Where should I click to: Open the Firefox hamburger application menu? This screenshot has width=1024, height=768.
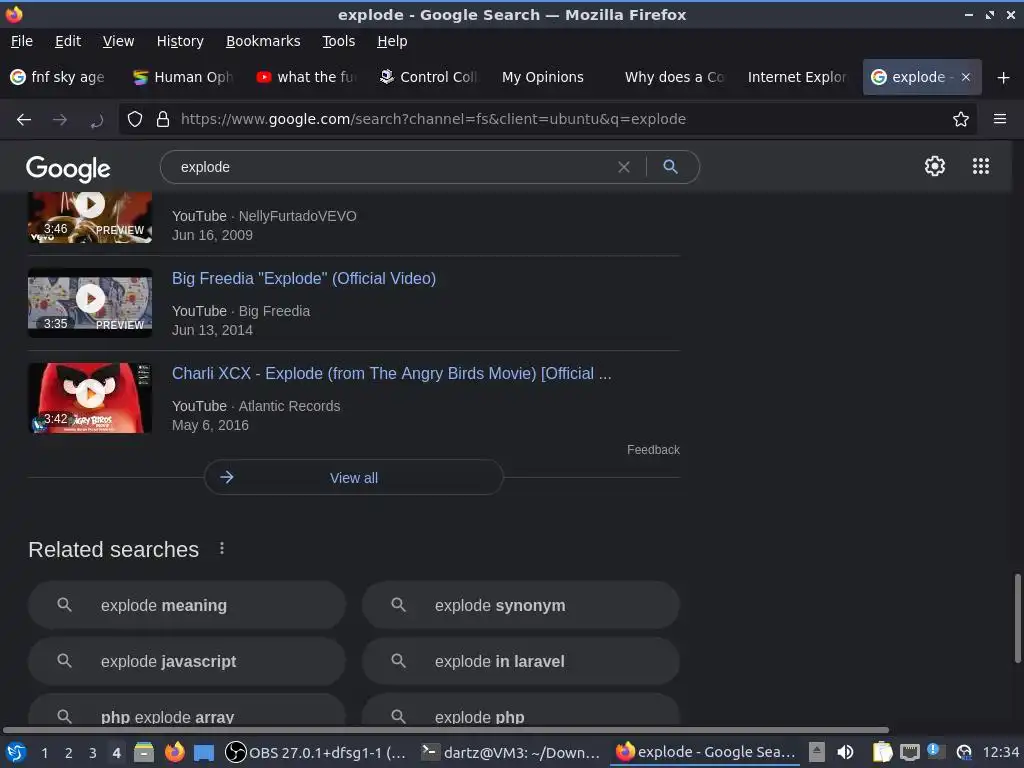[1000, 119]
